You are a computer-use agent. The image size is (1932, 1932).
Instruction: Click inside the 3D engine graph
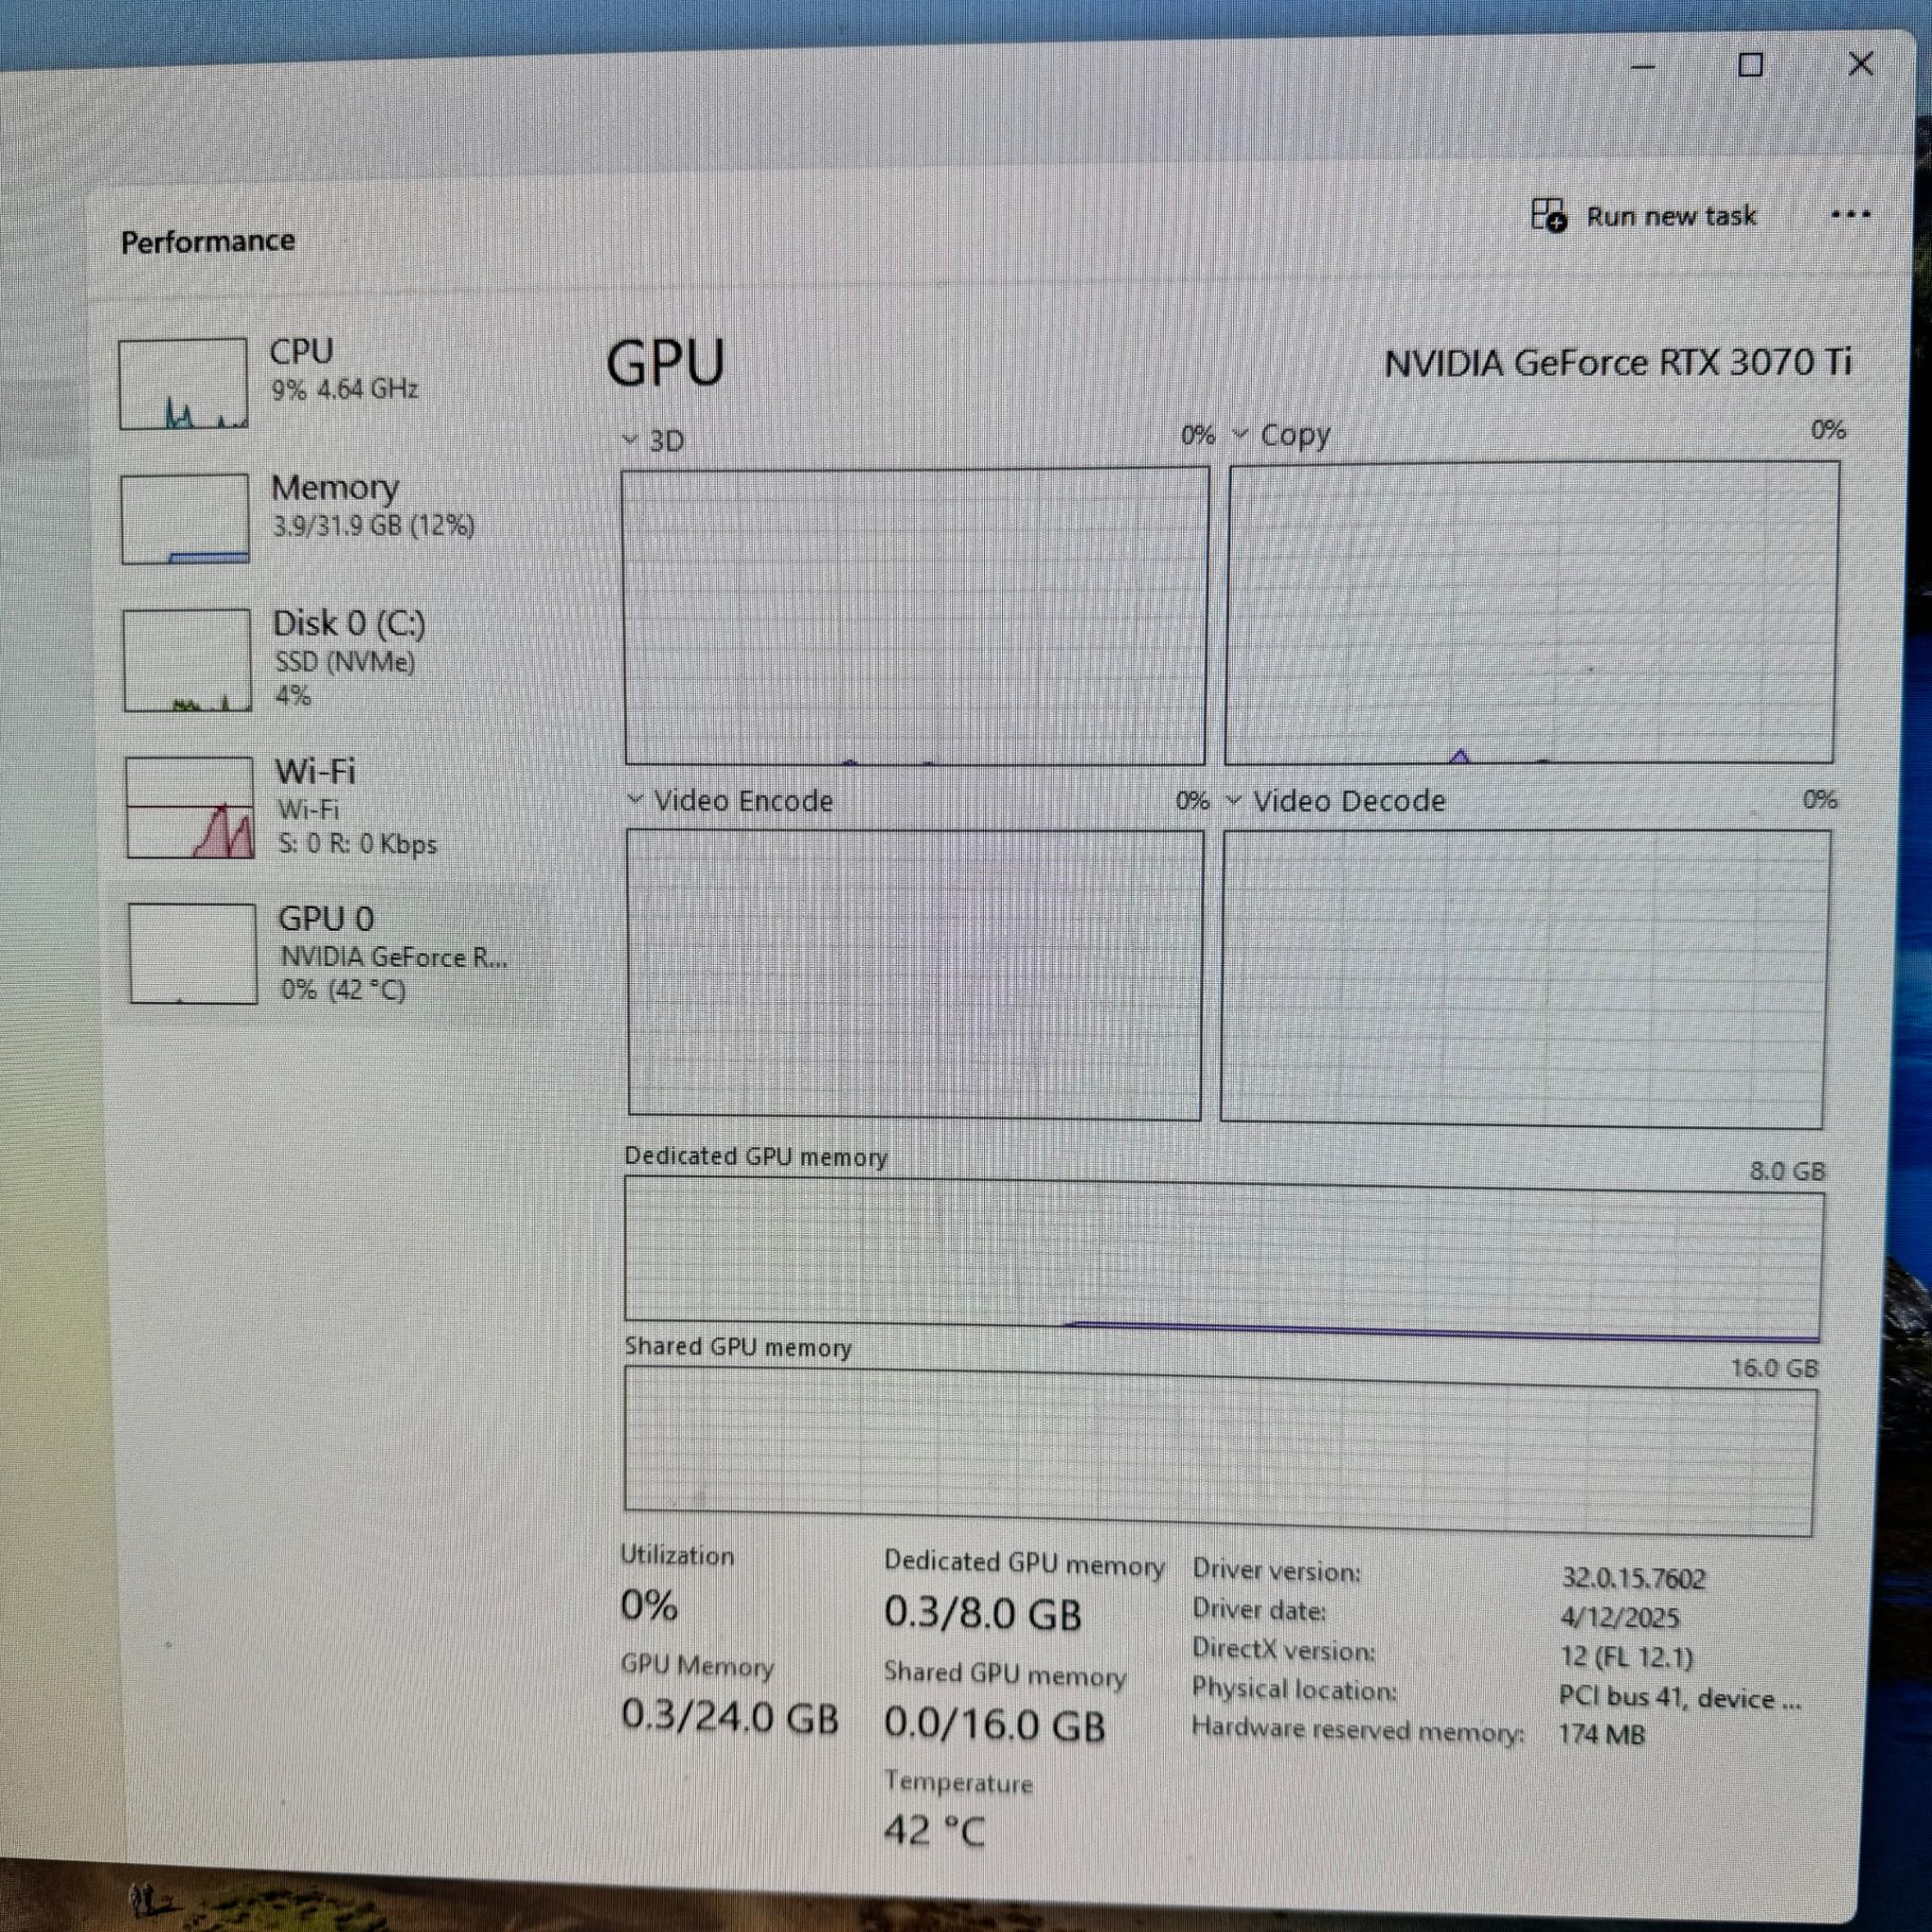click(915, 616)
